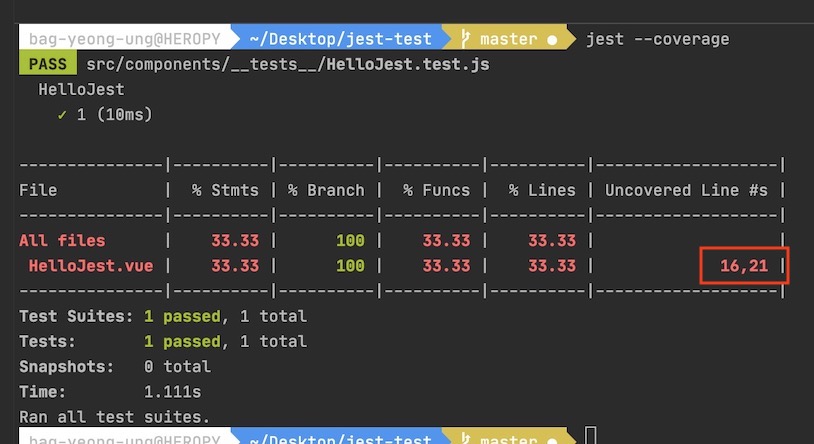Click the uncovered lines value 16,21
Screen dimensions: 814x444
[744, 266]
